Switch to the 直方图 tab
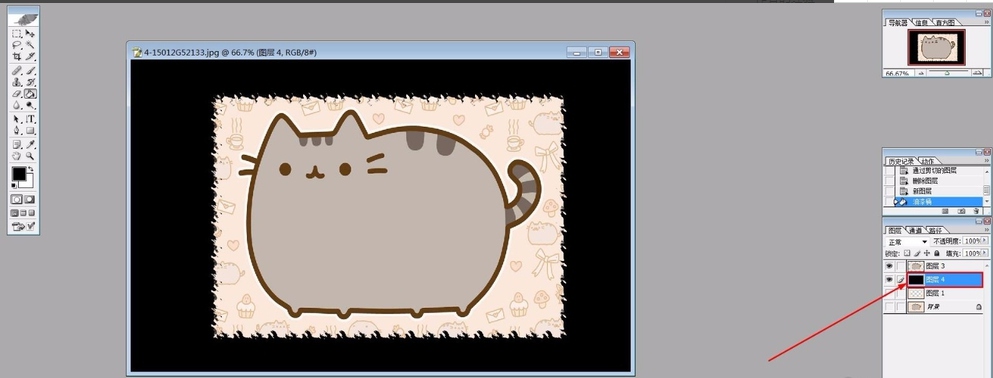 click(945, 23)
